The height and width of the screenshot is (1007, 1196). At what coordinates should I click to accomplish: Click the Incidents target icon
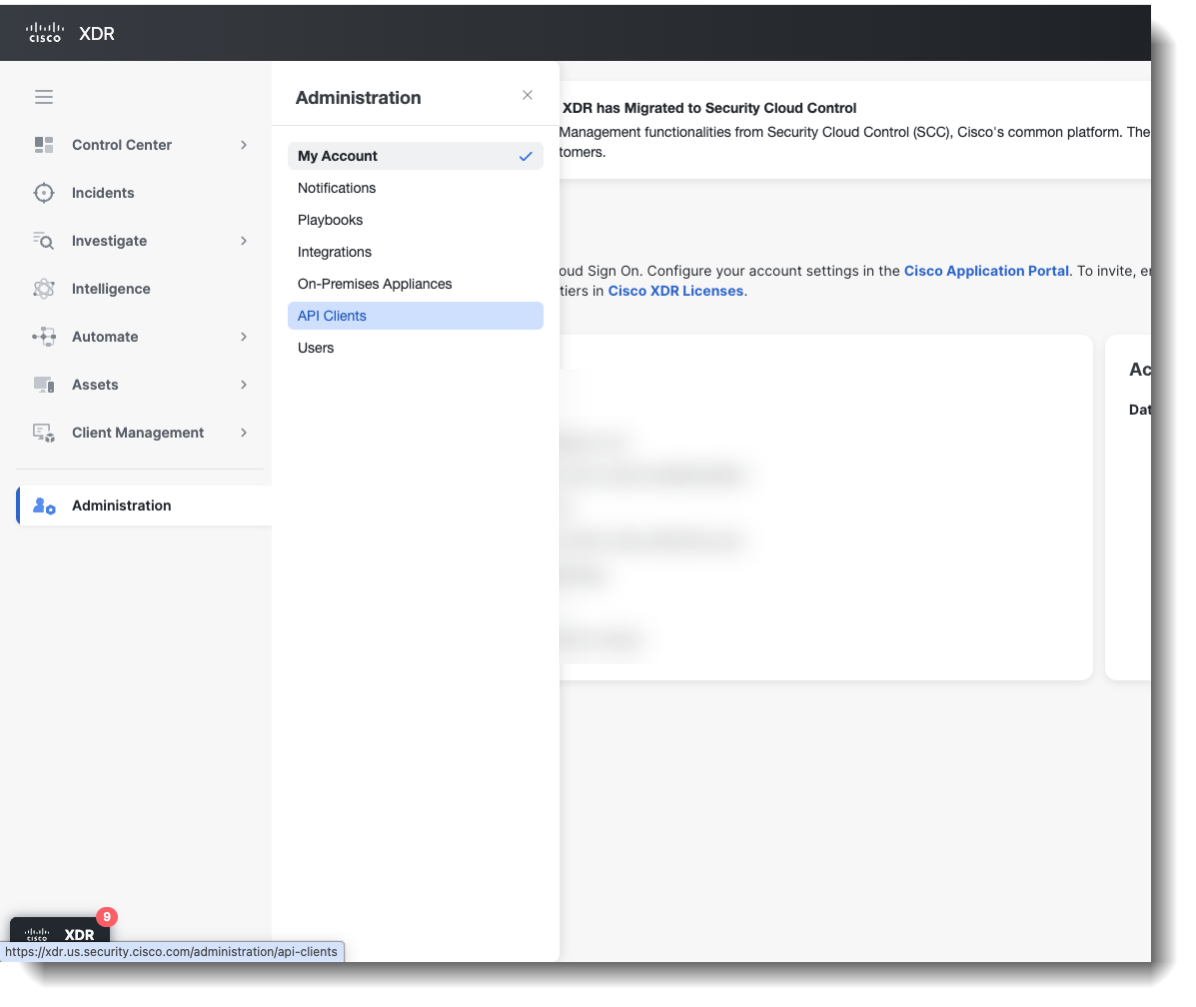tap(44, 193)
